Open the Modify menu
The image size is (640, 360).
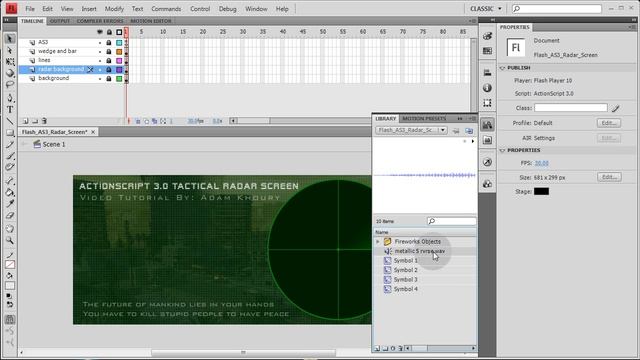tap(114, 9)
